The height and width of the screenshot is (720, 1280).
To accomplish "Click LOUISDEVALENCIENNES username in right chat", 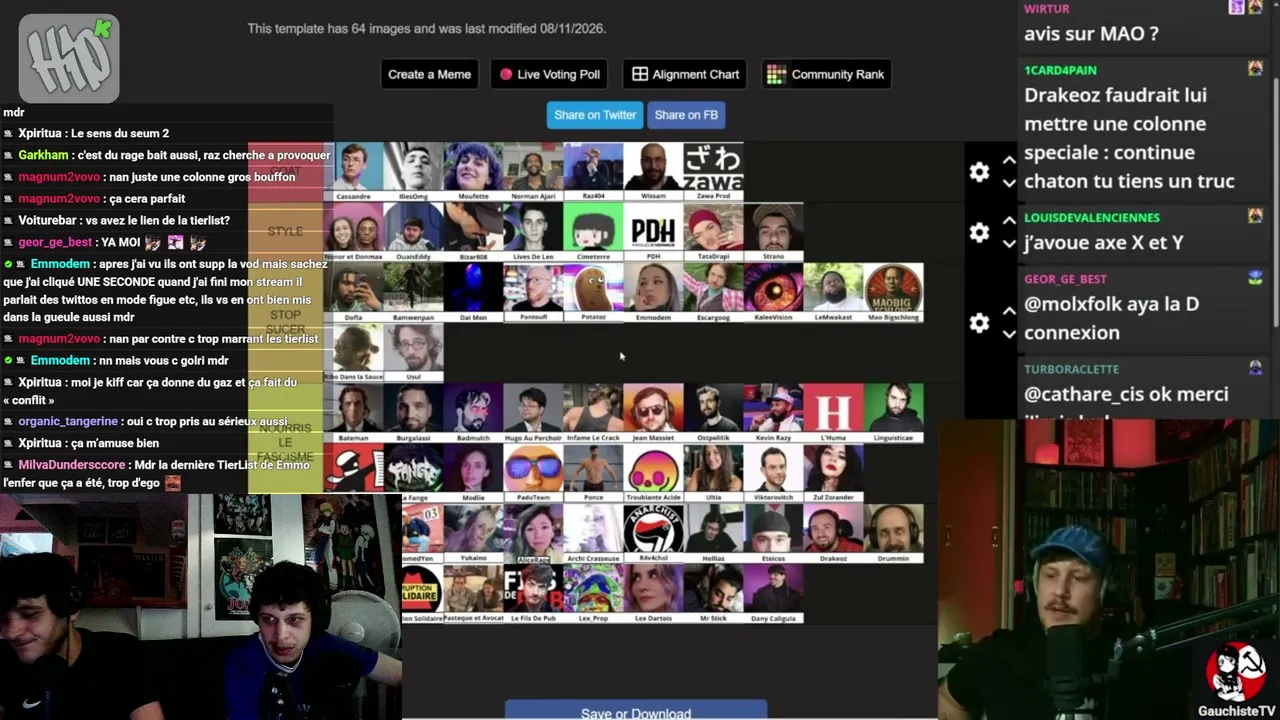I will point(1092,217).
